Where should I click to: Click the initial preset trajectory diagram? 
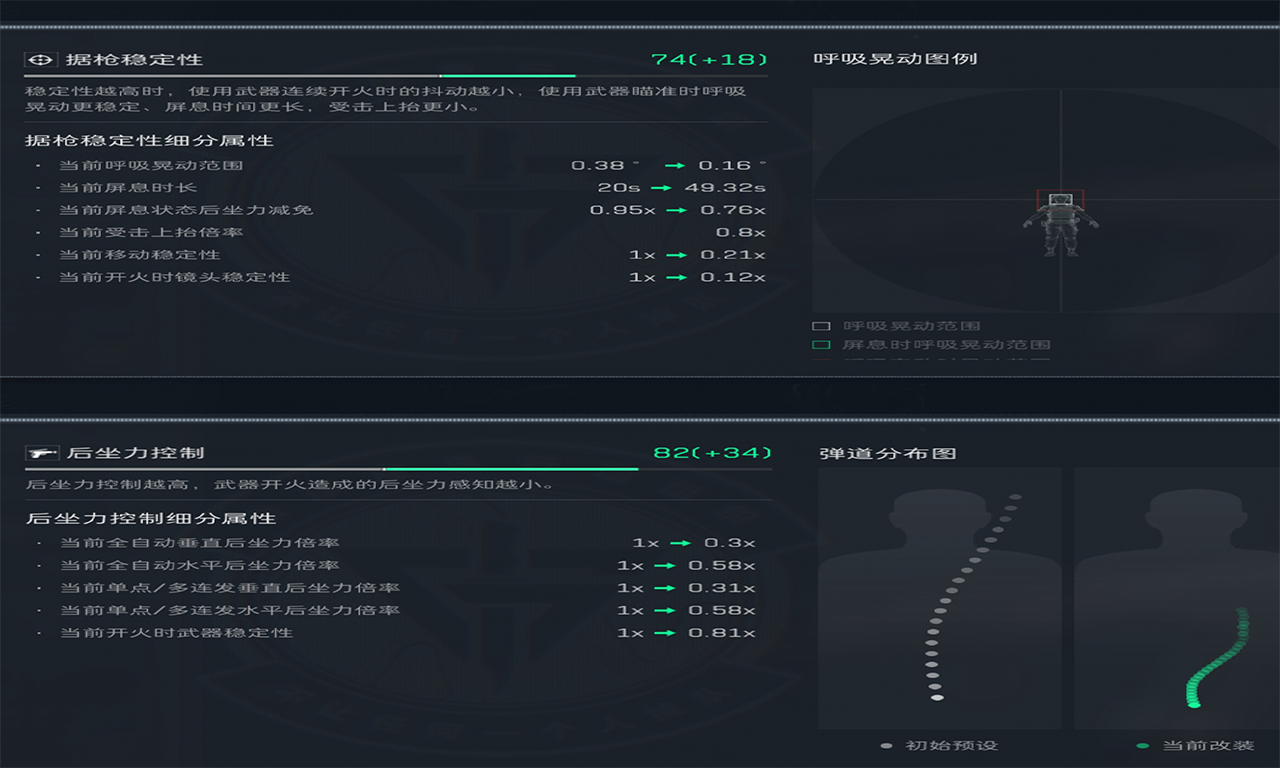click(940, 598)
